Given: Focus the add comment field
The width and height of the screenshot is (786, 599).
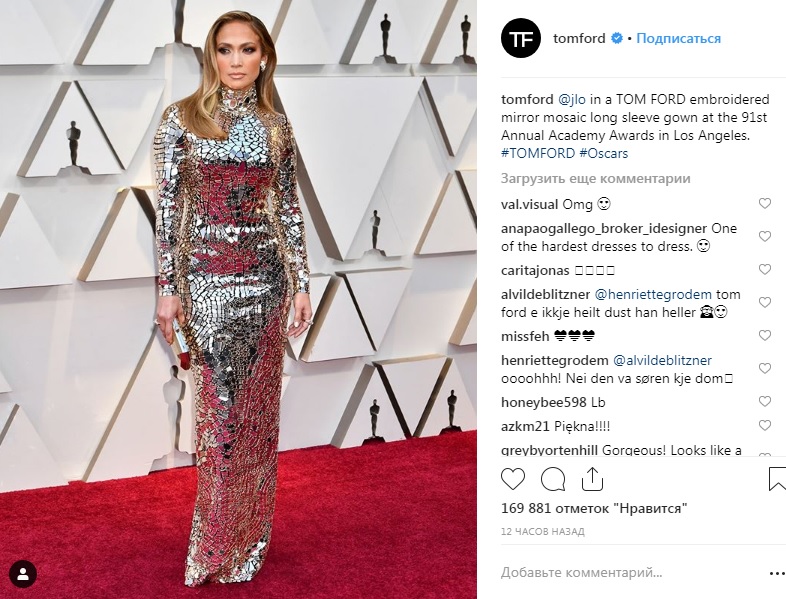Looking at the screenshot, I should (581, 572).
